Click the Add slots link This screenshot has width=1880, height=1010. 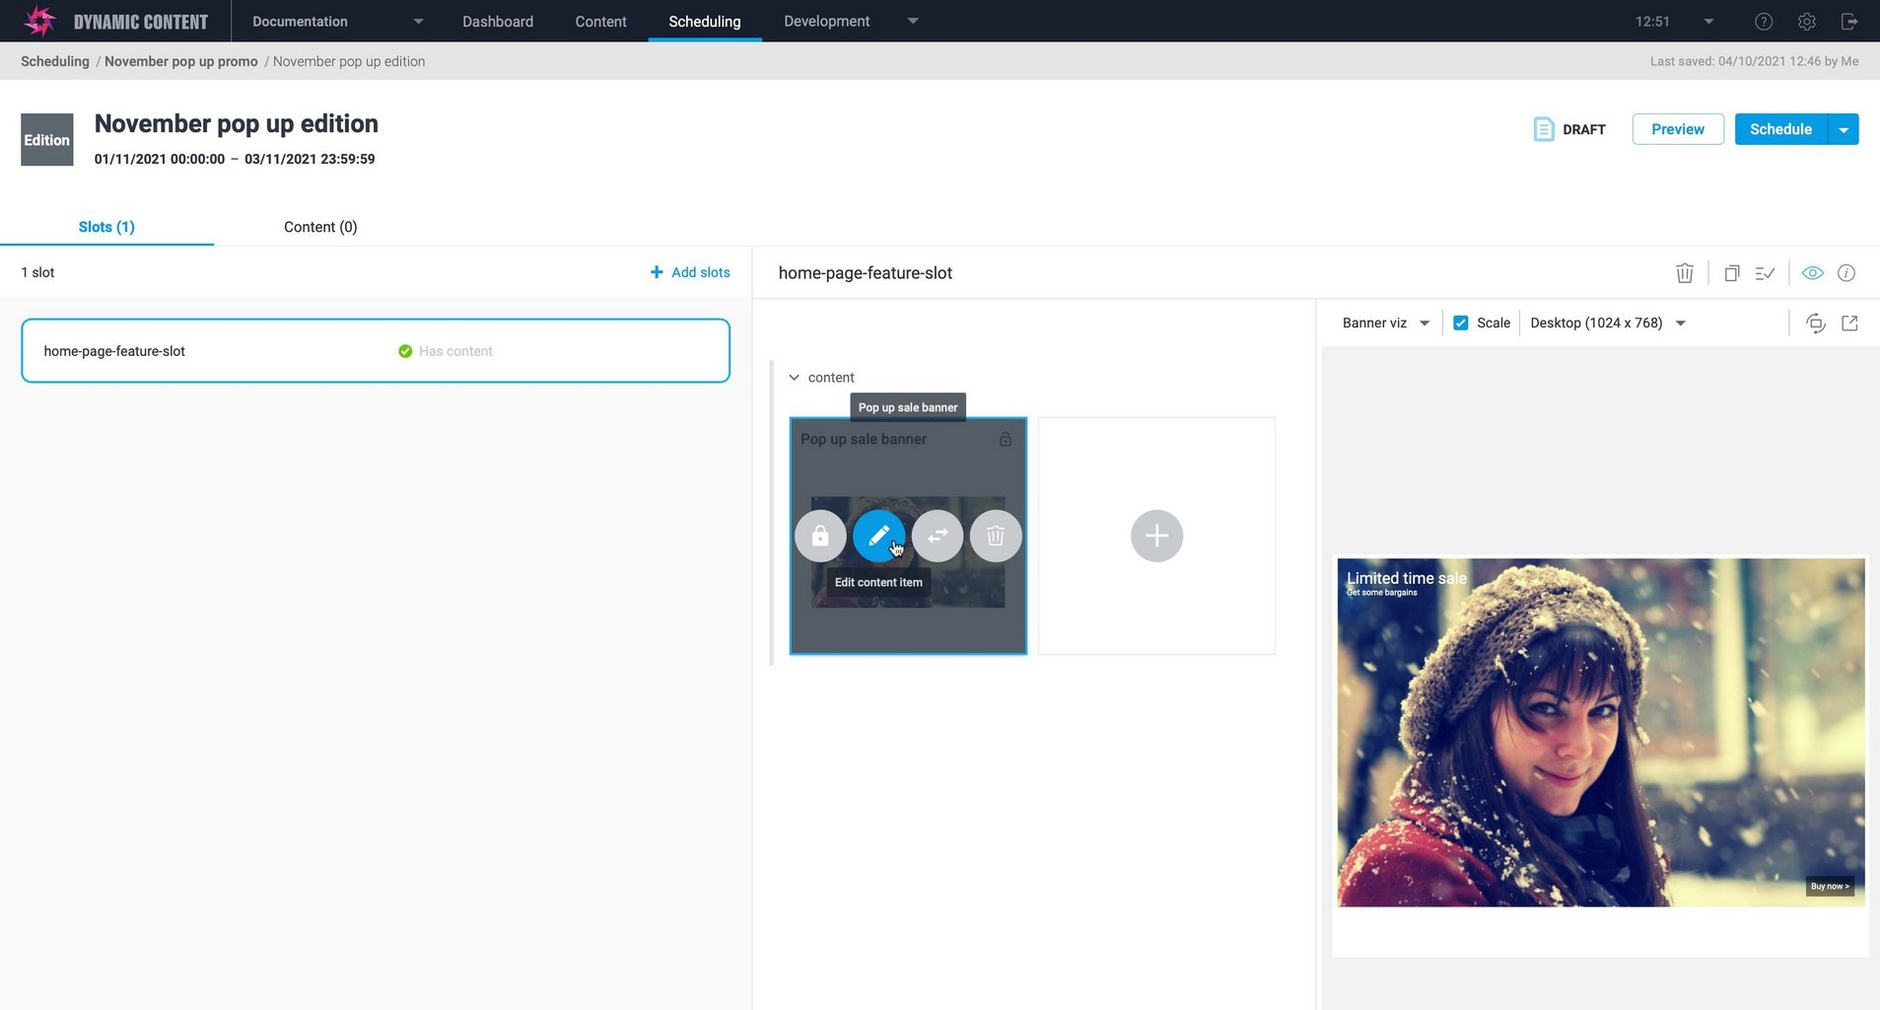(690, 272)
